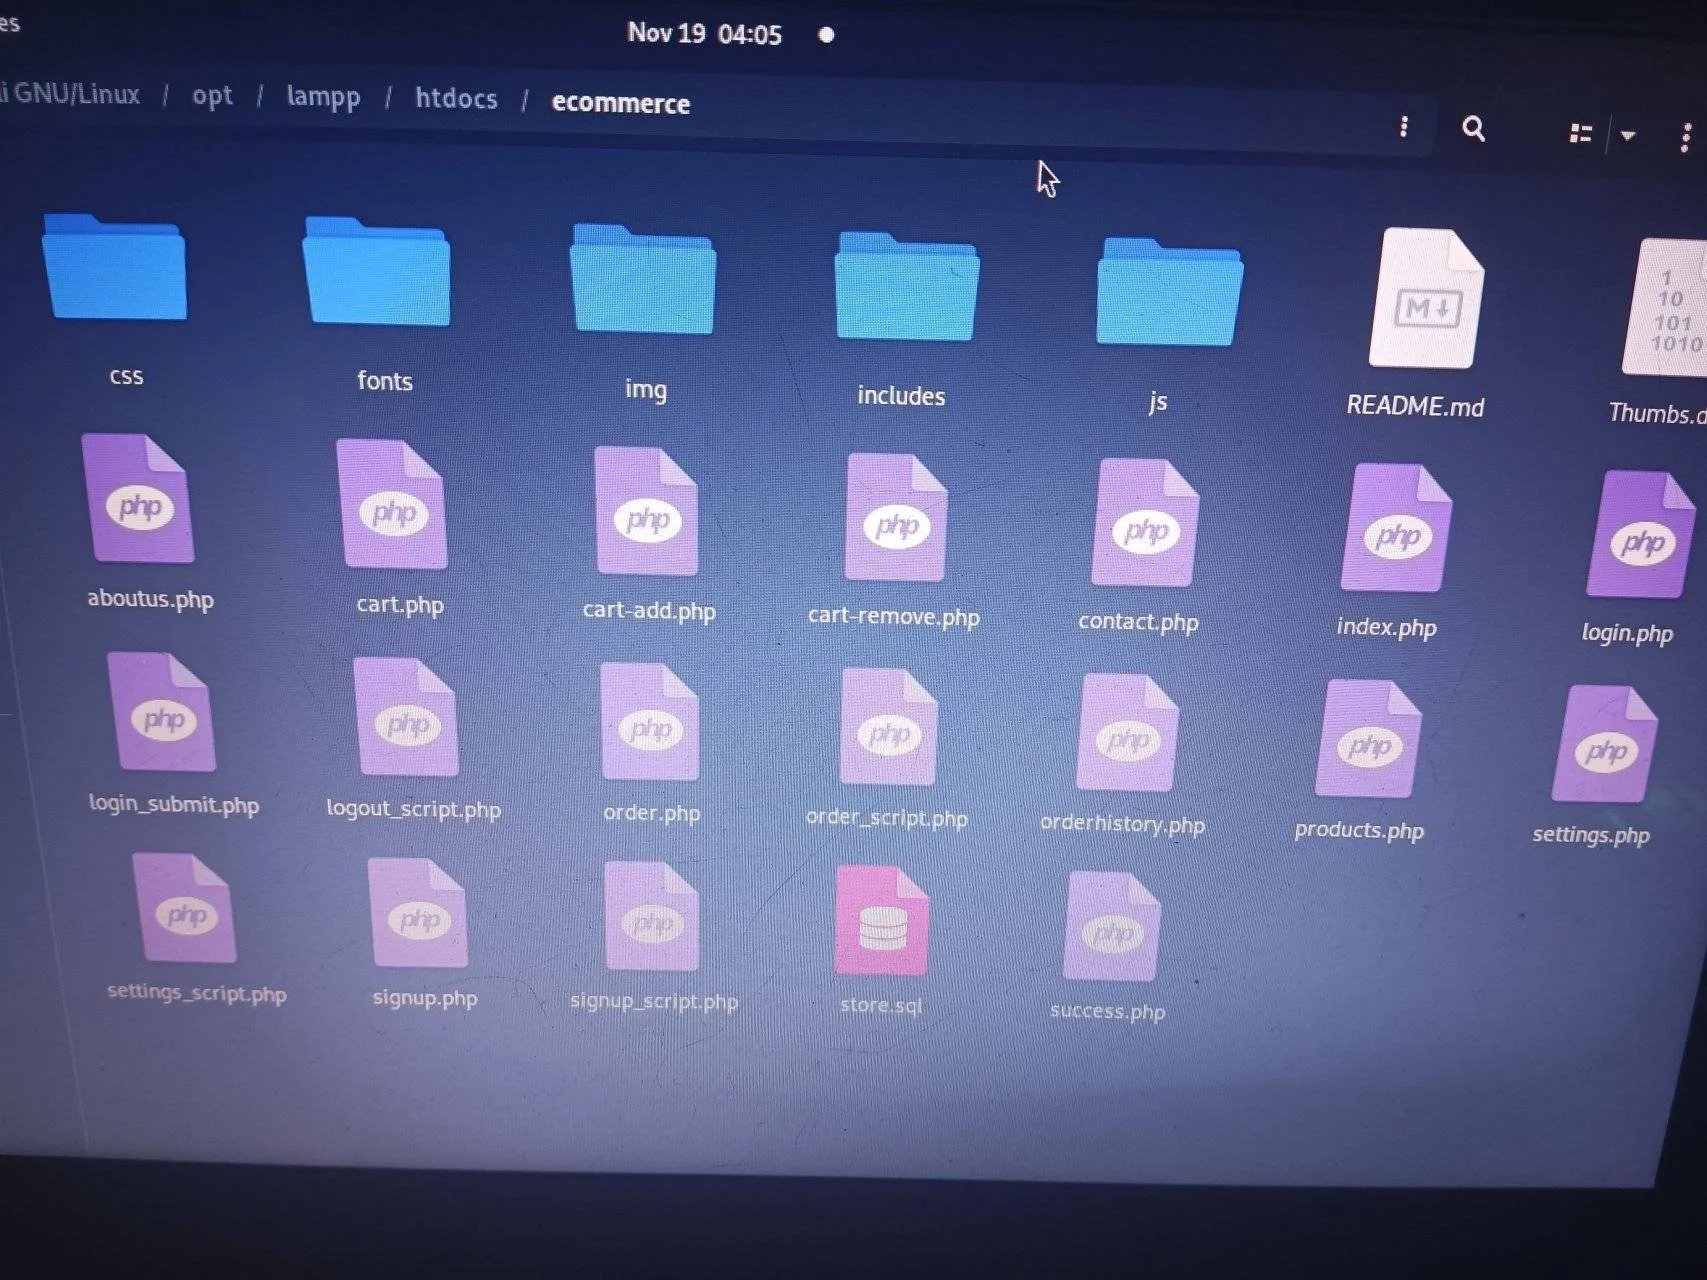Screen dimensions: 1707x1280
Task: Open the clock Nov 19 04:05 in top bar
Action: pyautogui.click(x=704, y=34)
